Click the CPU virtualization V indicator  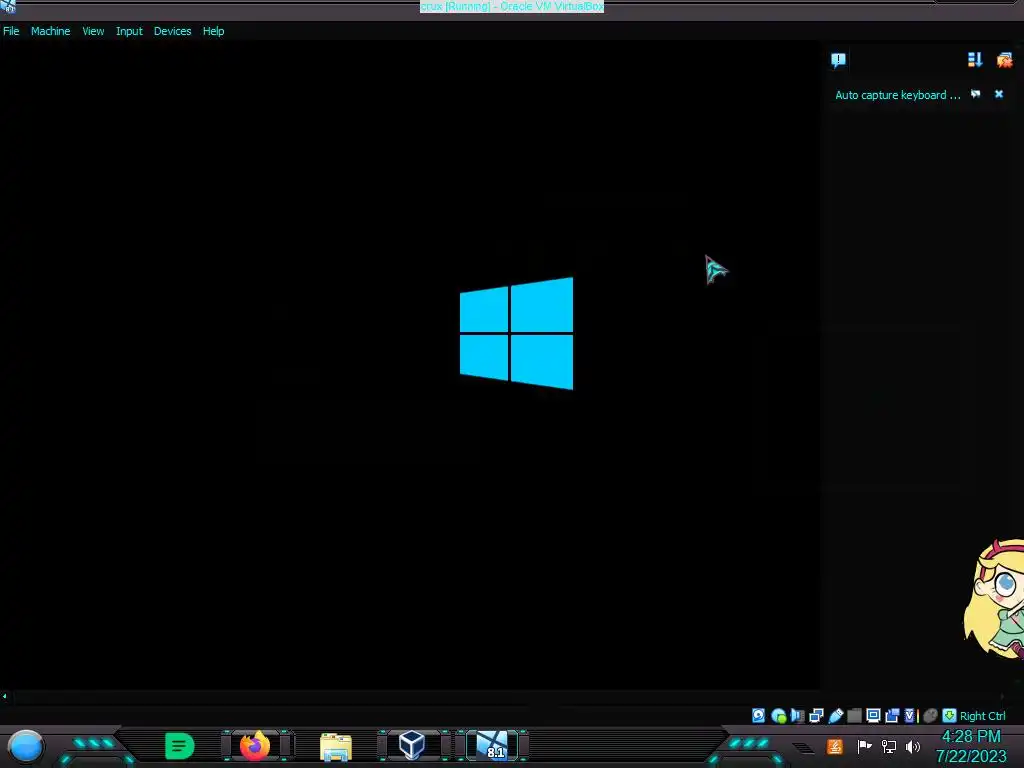click(x=910, y=716)
